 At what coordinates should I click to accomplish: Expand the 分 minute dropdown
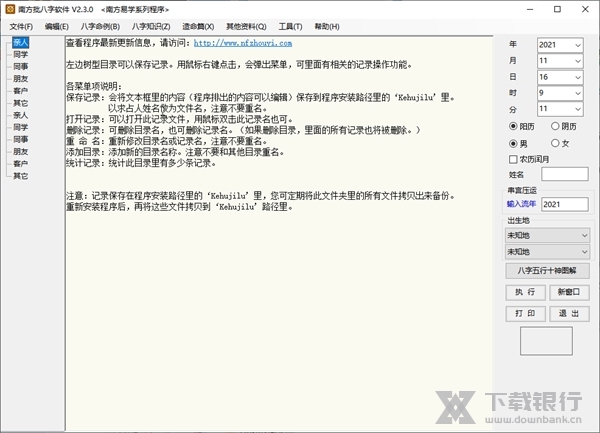click(577, 109)
